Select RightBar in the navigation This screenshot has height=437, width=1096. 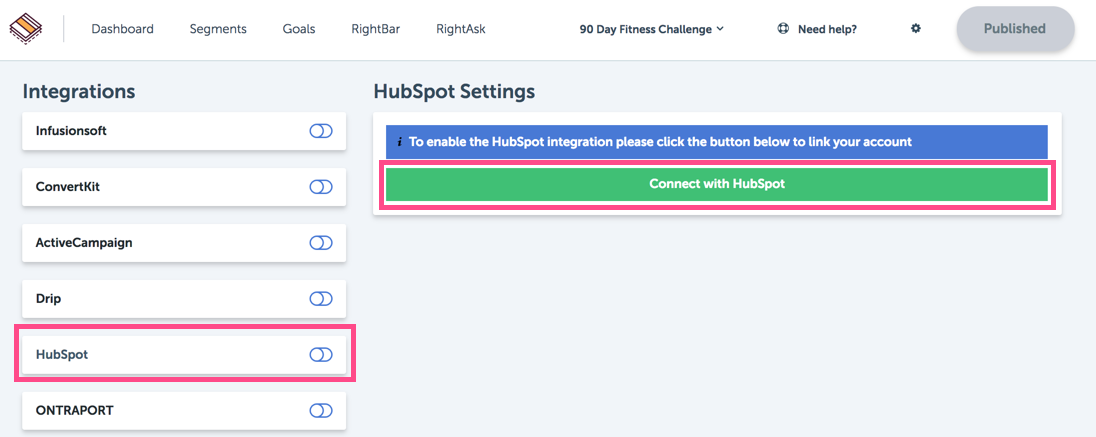click(x=375, y=29)
